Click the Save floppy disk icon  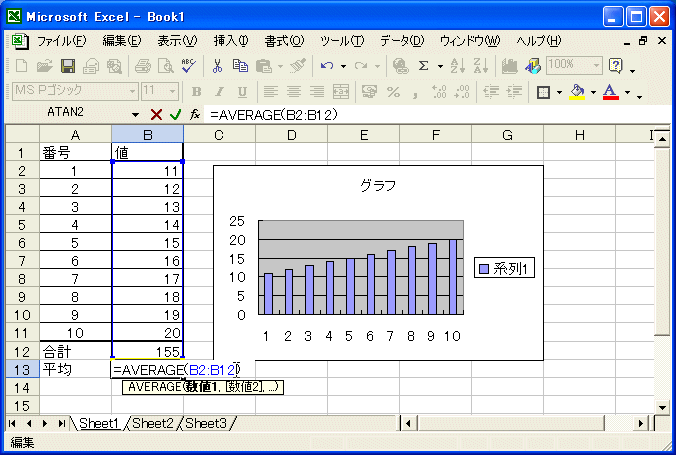coord(68,66)
